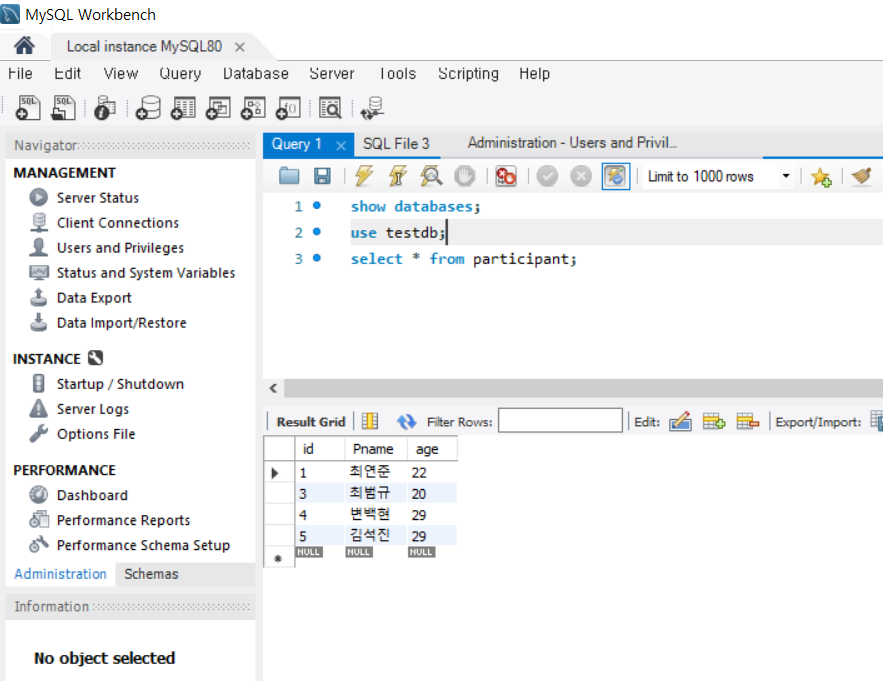Create a new stored procedure toolbar icon
The height and width of the screenshot is (681, 883).
pyautogui.click(x=253, y=108)
